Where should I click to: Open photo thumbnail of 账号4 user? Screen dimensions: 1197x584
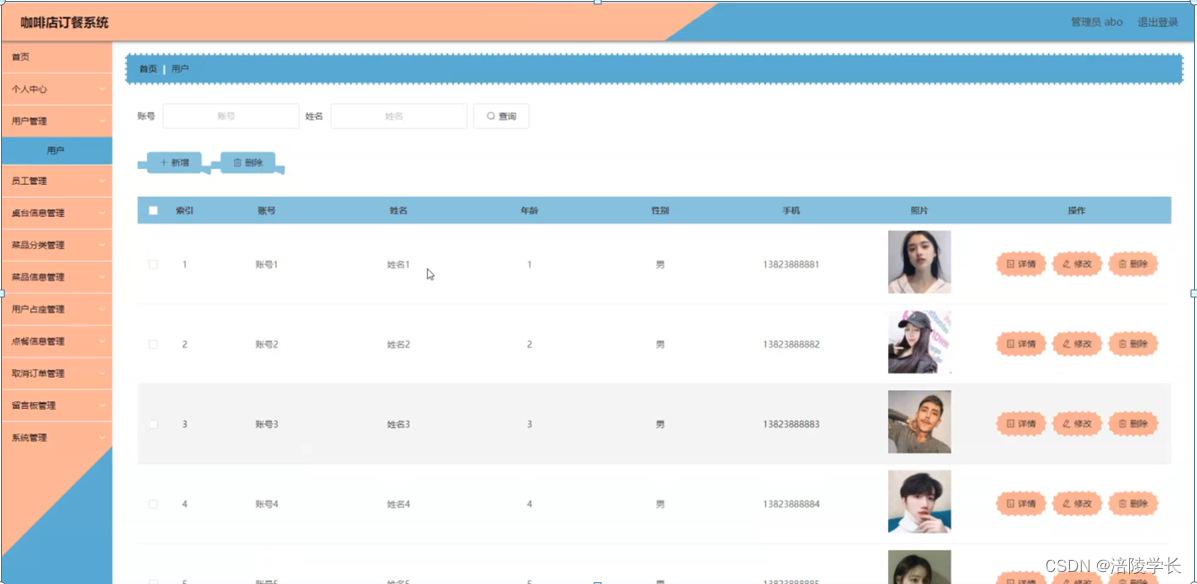pyautogui.click(x=919, y=502)
